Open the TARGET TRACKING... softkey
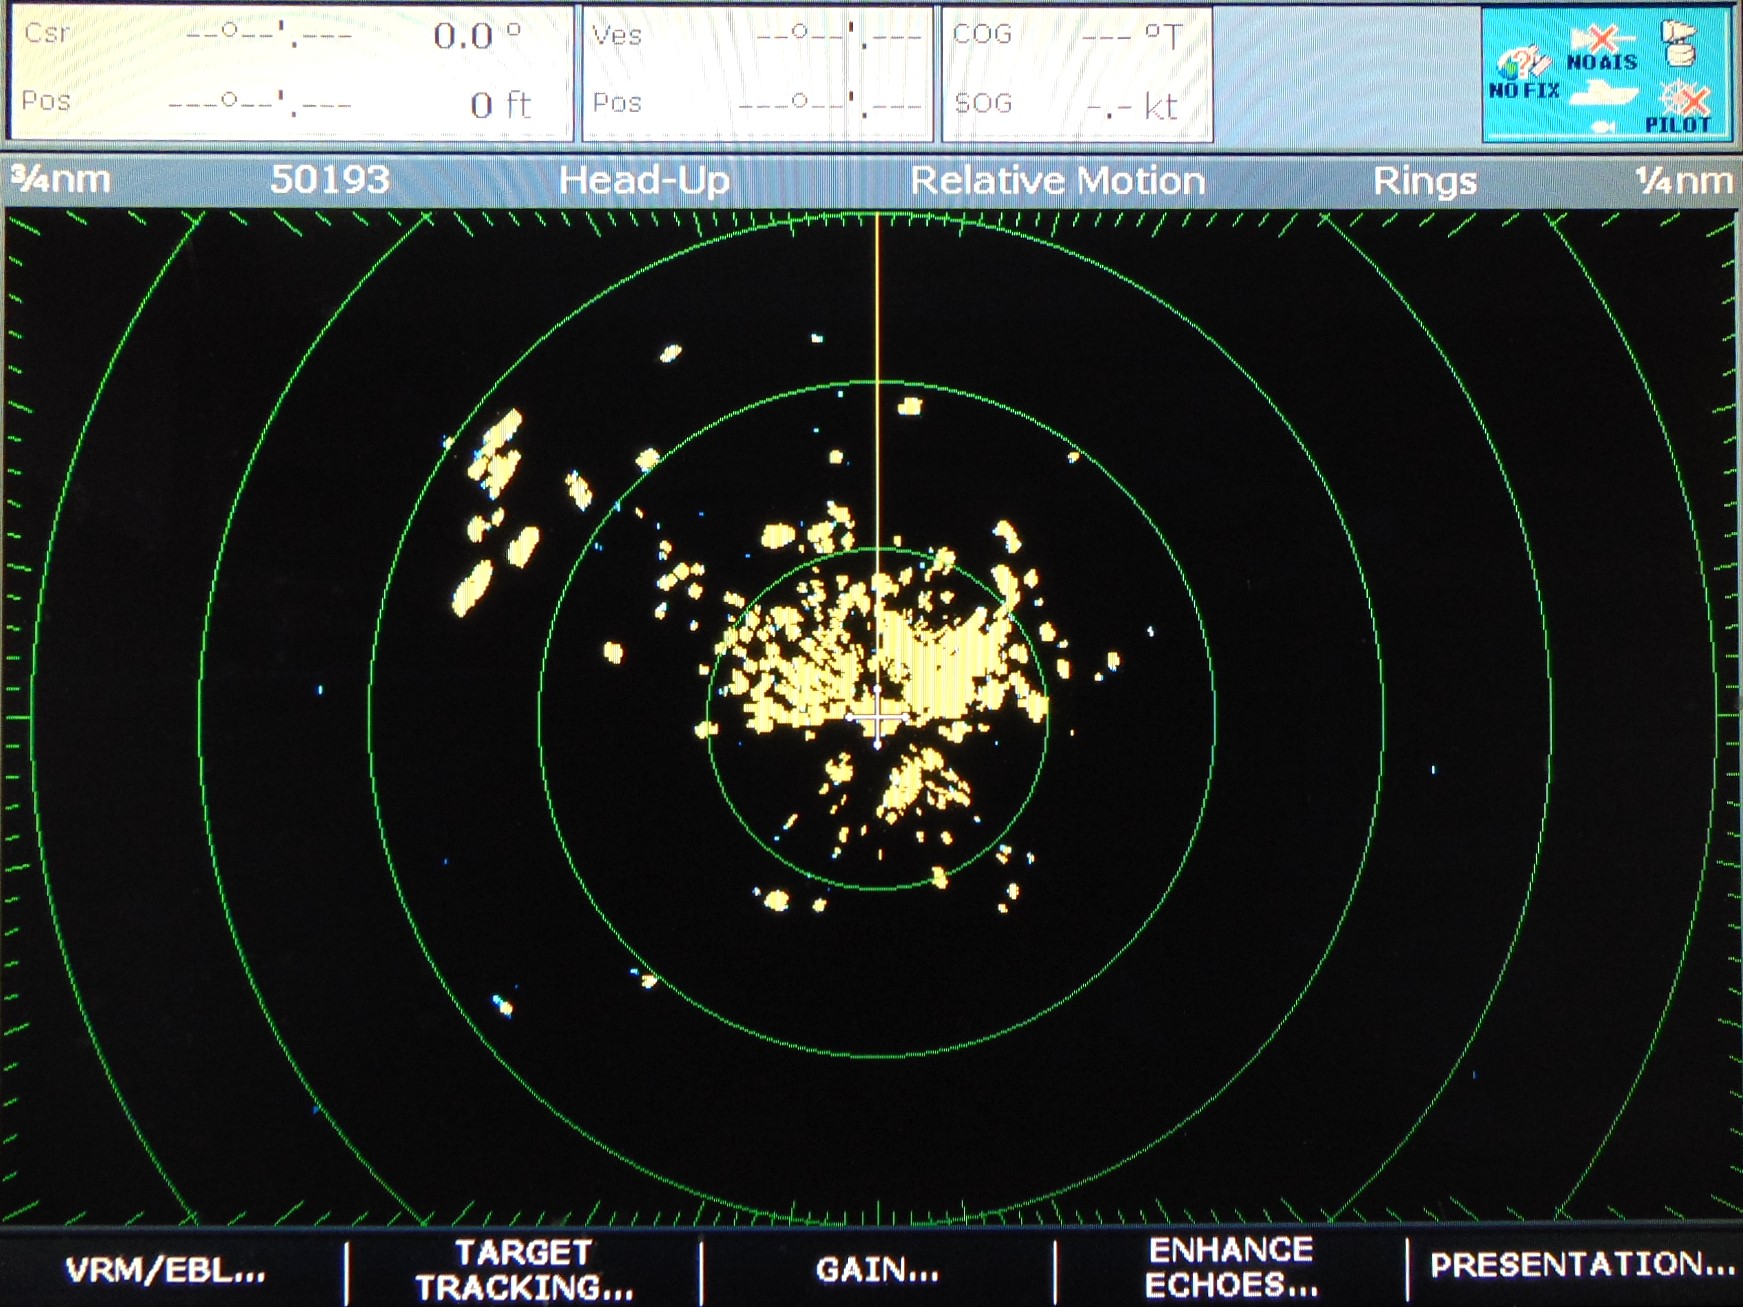 coord(524,1270)
